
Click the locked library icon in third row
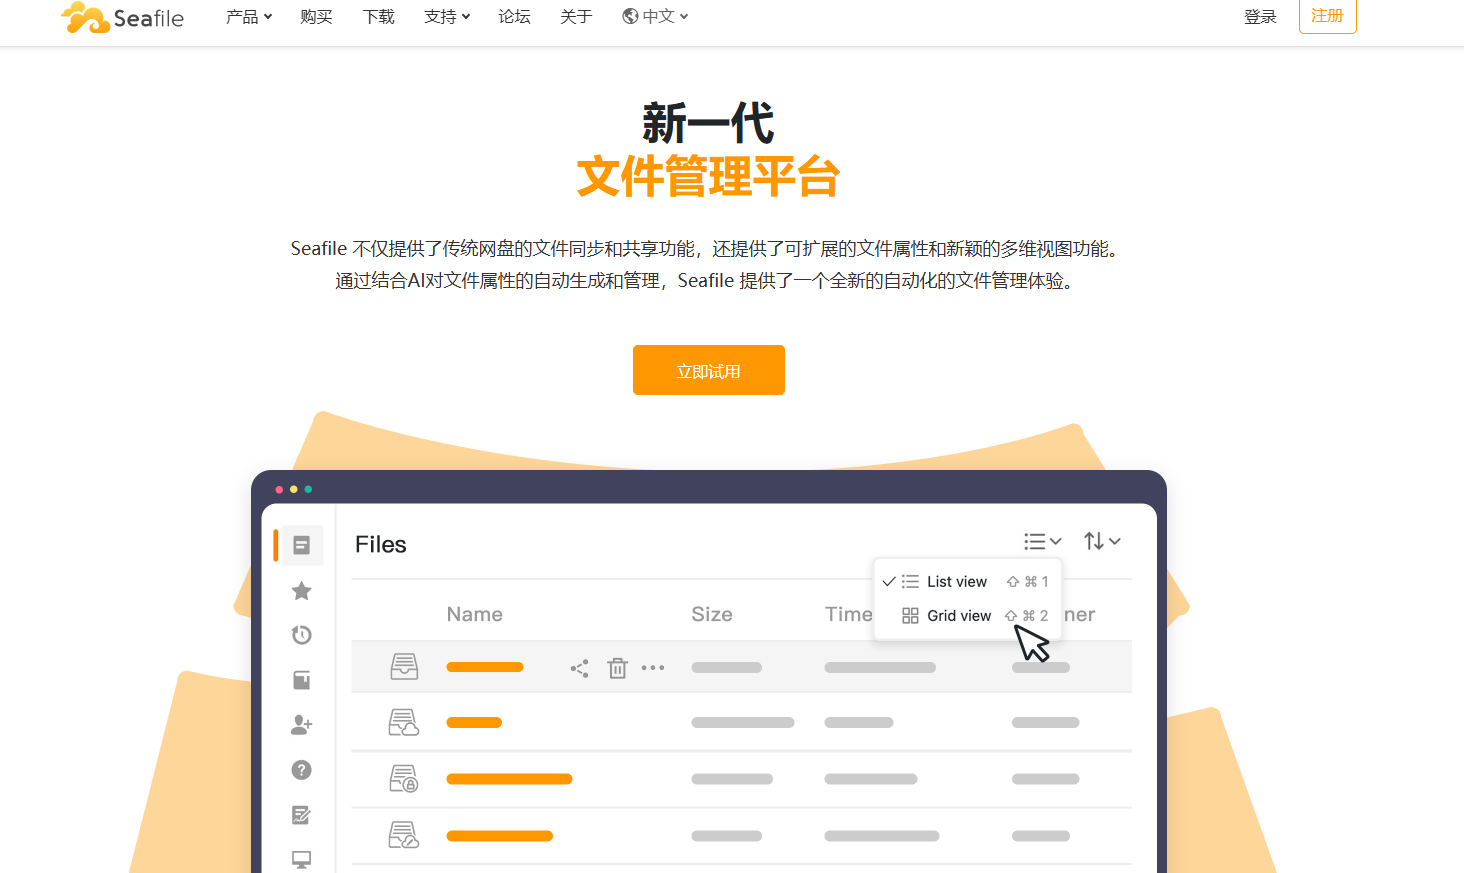pos(404,778)
